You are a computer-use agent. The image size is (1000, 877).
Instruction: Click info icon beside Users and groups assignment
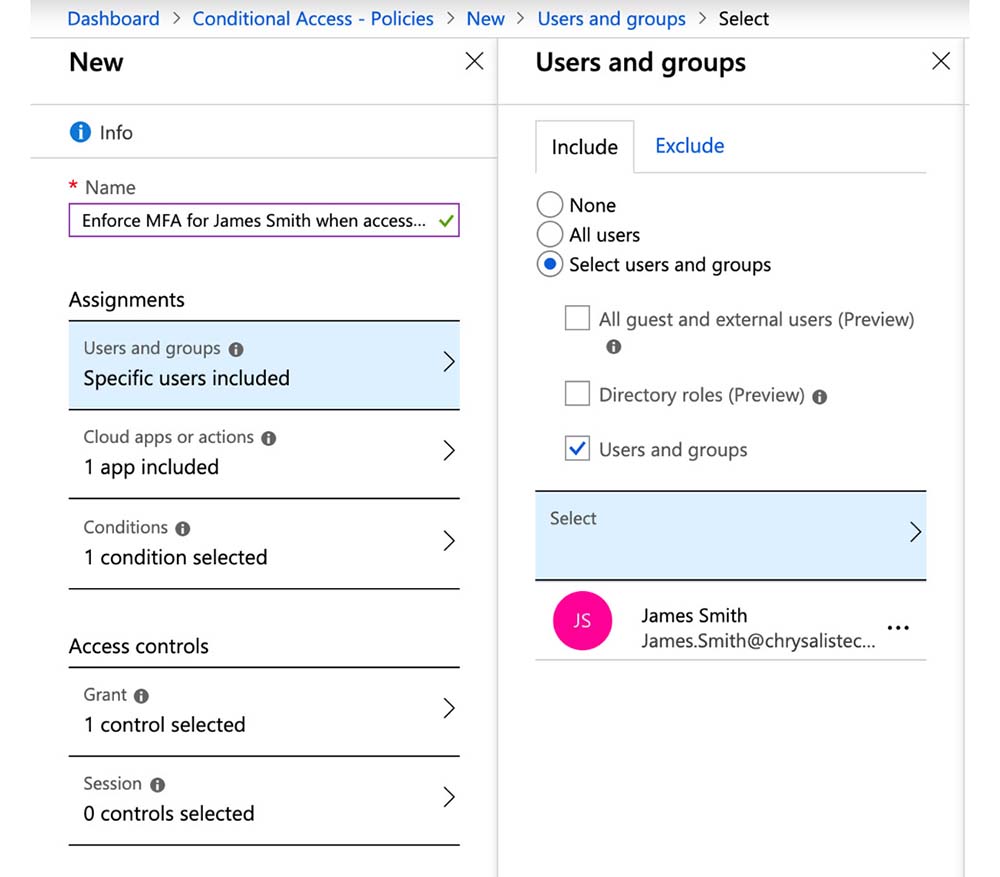(x=236, y=349)
